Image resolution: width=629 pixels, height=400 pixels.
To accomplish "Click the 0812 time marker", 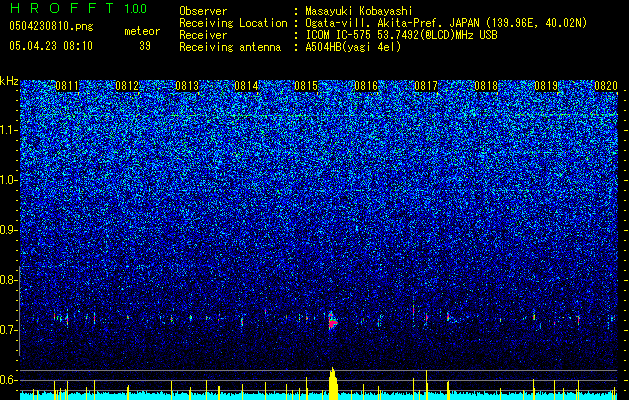I will [x=127, y=86].
